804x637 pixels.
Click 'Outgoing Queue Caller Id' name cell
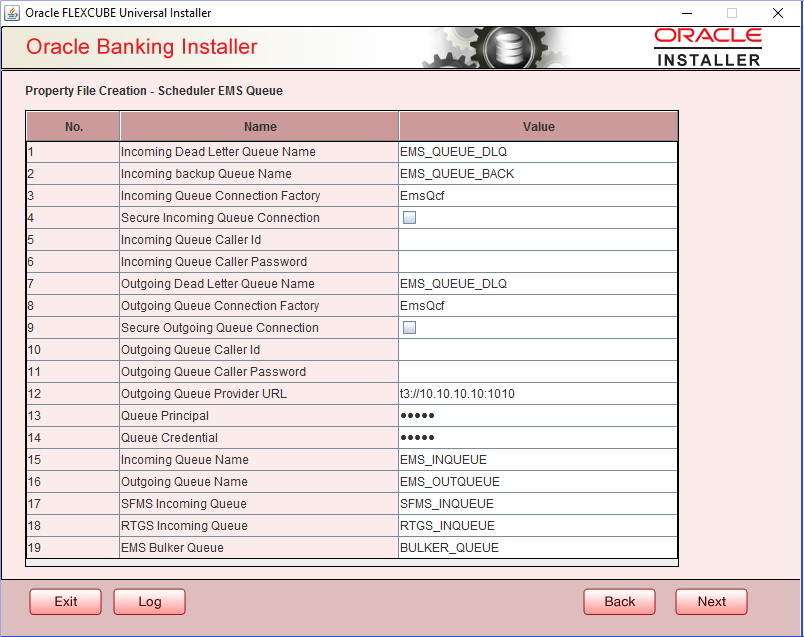[259, 350]
